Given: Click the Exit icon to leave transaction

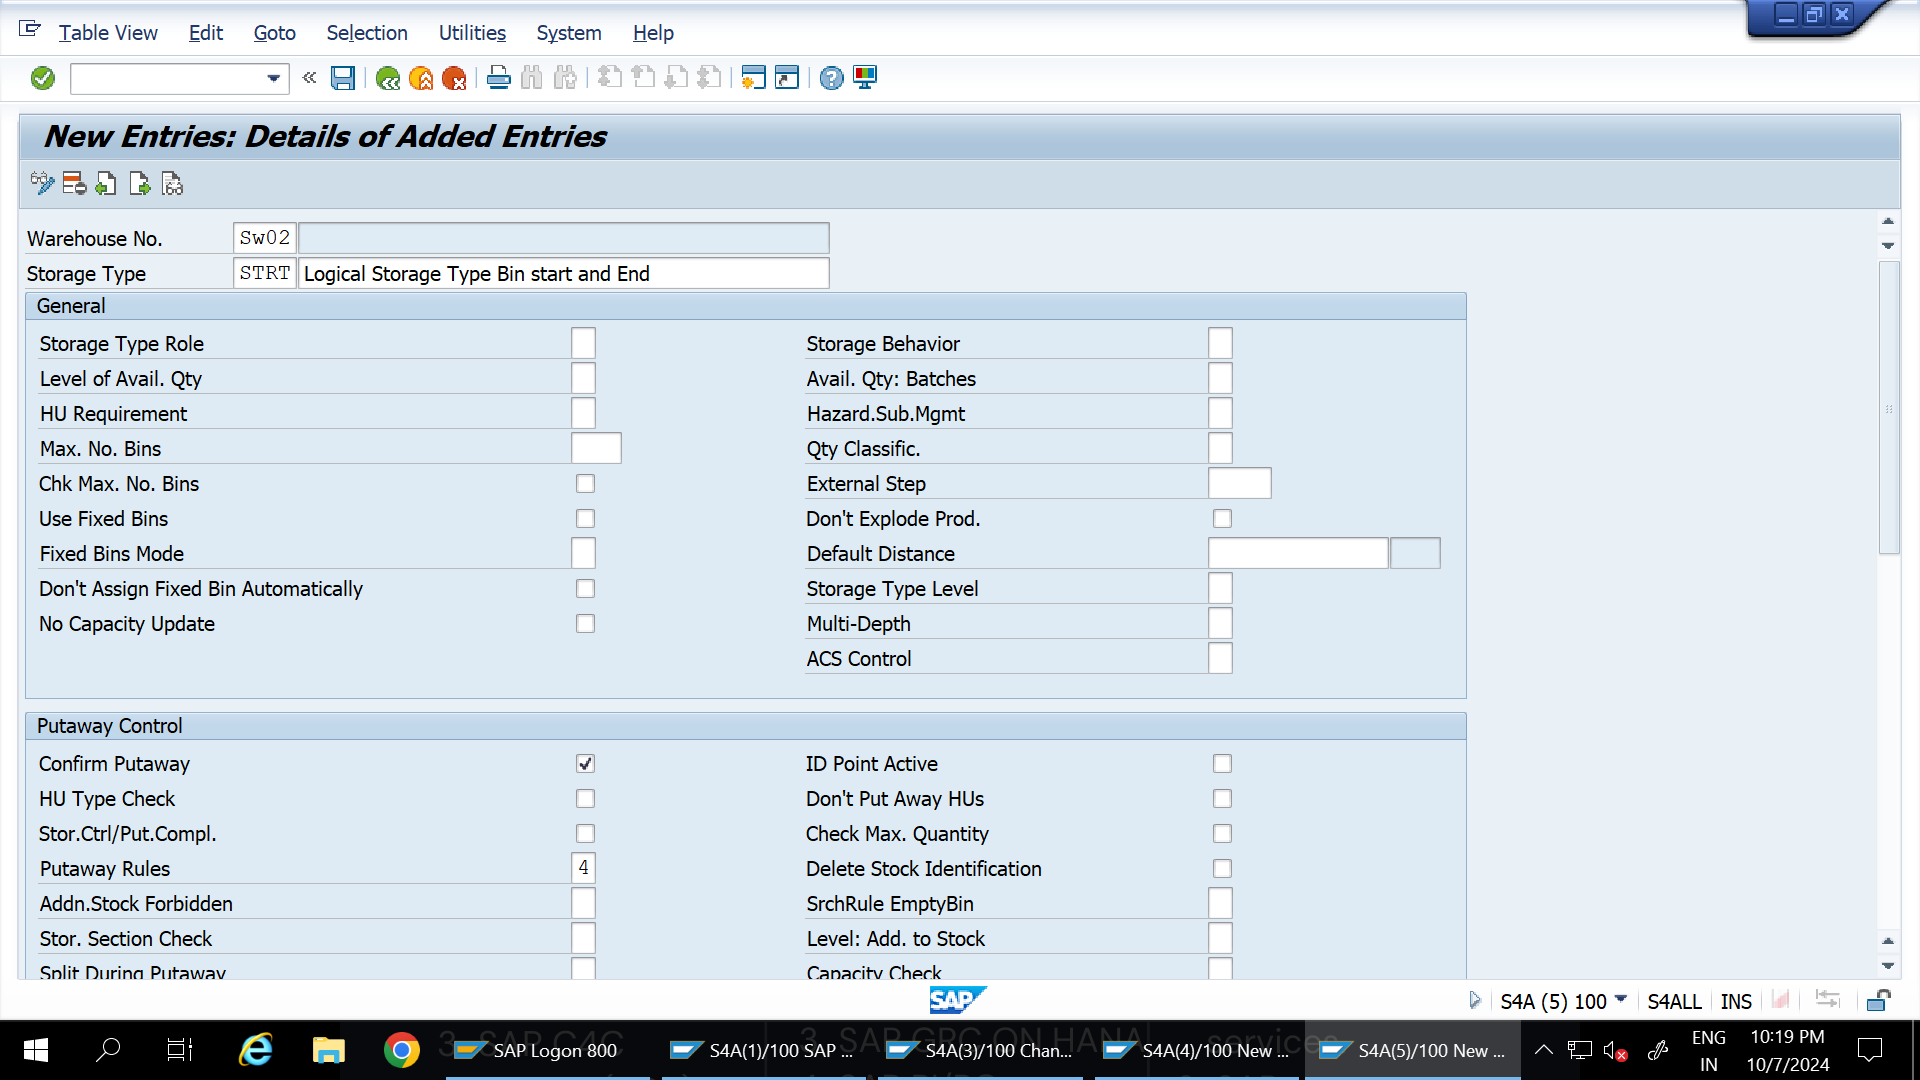Looking at the screenshot, I should tap(420, 78).
